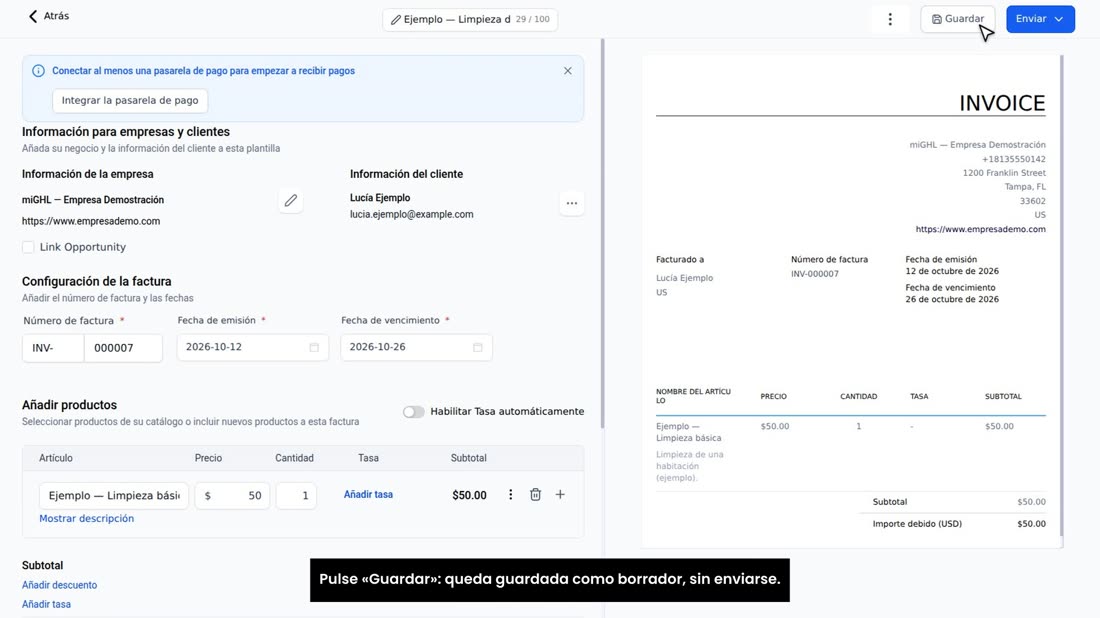Click the INV- prefix field
The width and height of the screenshot is (1100, 618).
(x=53, y=348)
